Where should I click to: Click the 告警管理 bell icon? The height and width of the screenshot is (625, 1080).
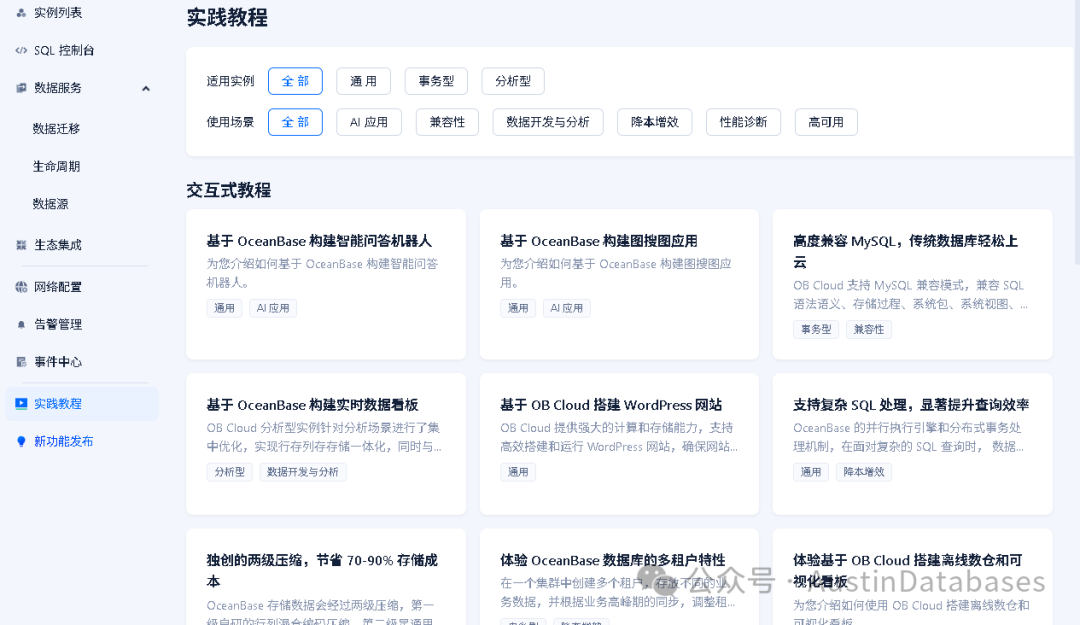(x=21, y=325)
